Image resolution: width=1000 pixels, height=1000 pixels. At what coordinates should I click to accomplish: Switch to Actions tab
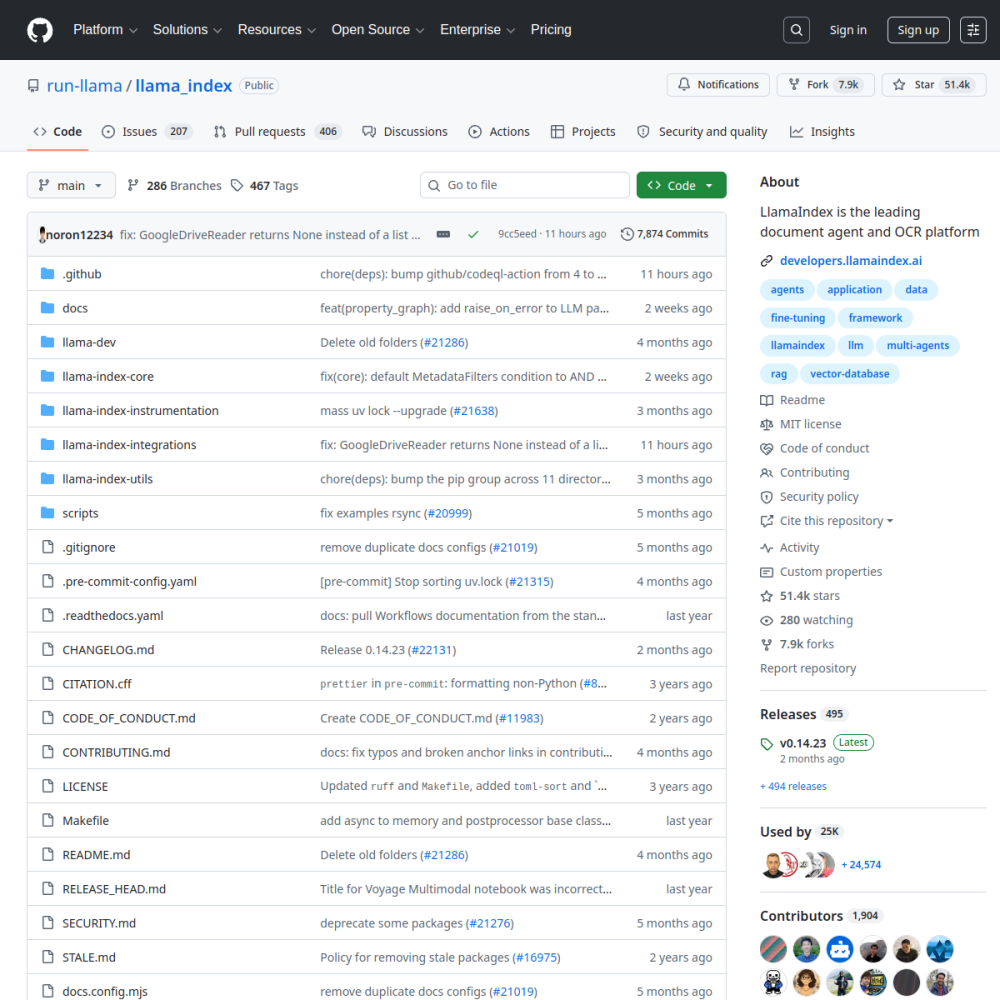499,132
